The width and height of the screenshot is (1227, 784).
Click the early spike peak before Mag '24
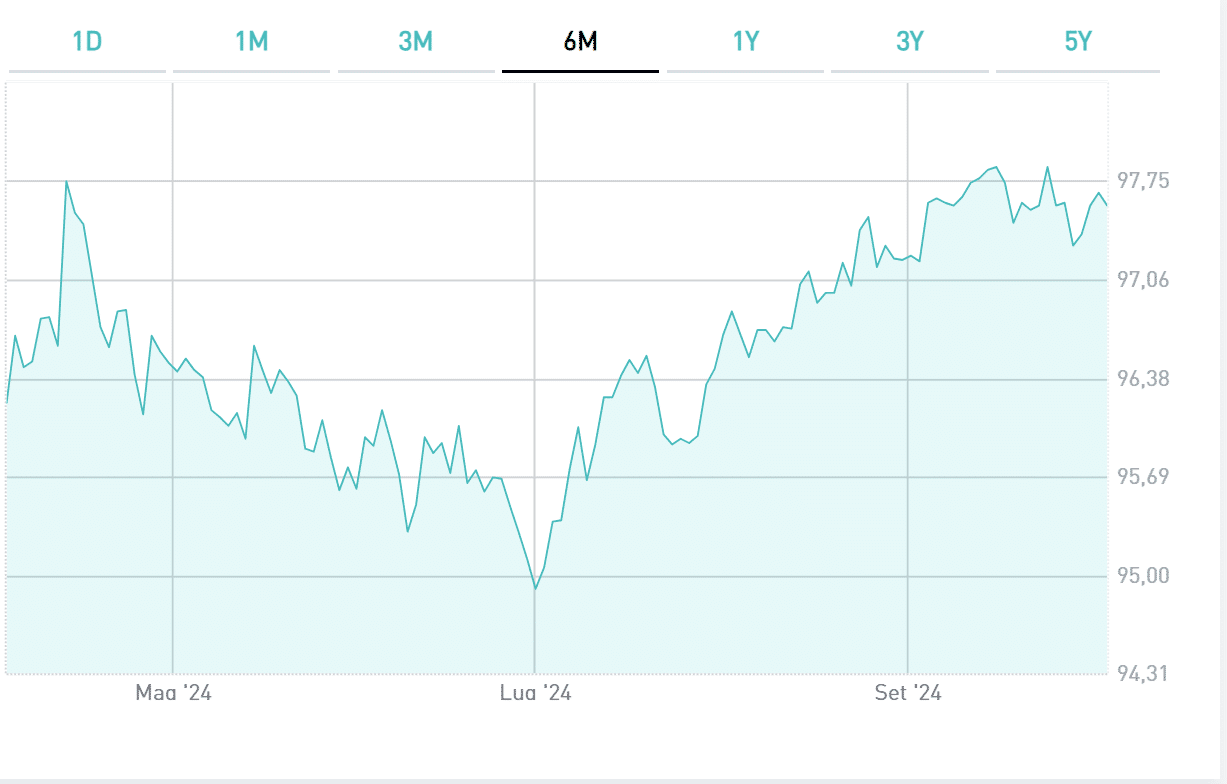click(66, 181)
